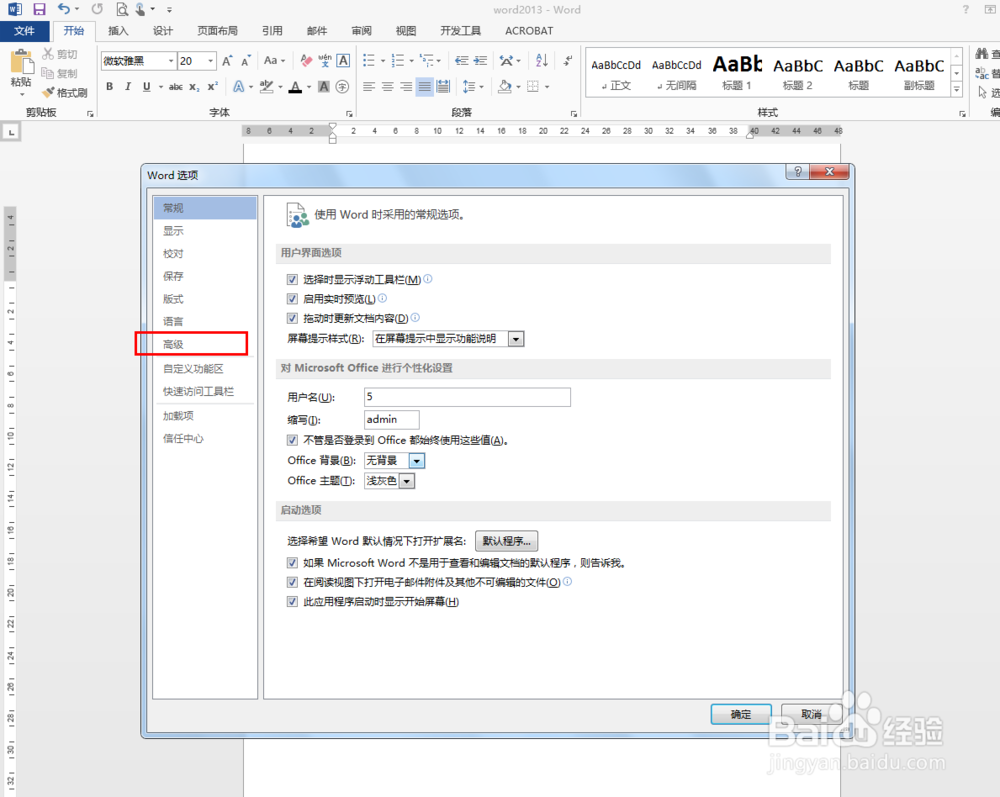Click the Sort A-Z icon

pos(541,61)
